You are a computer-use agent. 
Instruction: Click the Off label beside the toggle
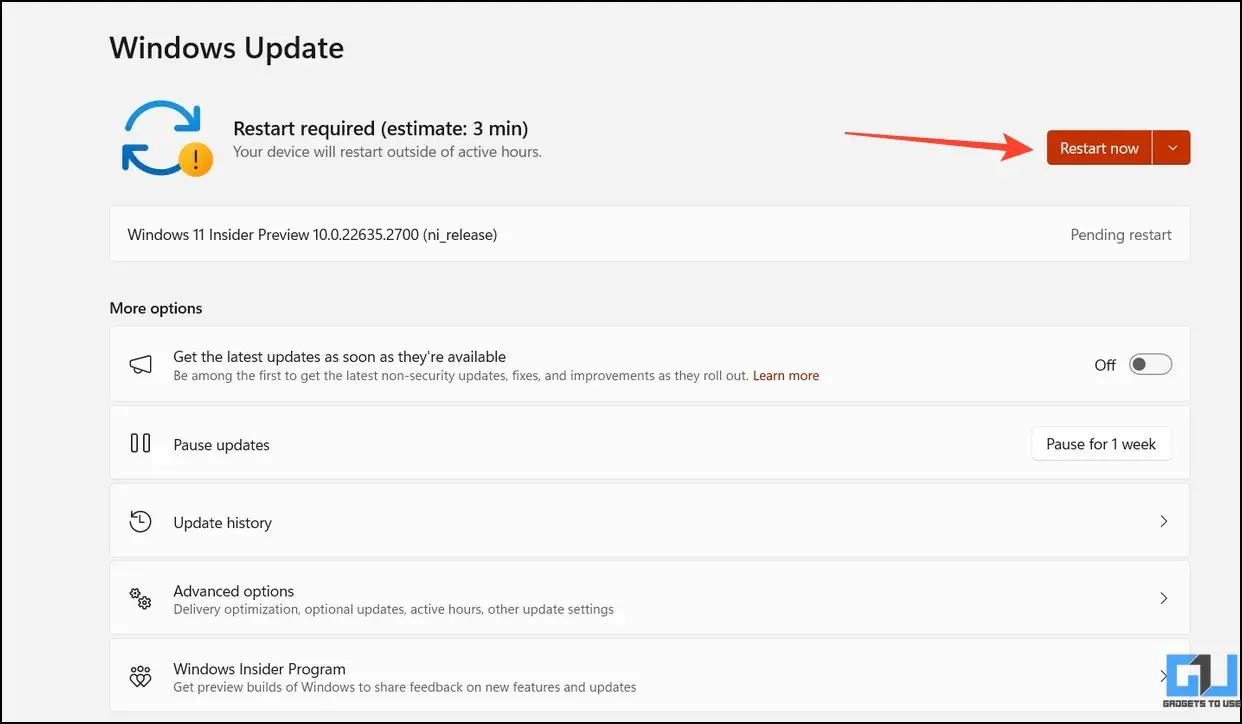(x=1105, y=365)
